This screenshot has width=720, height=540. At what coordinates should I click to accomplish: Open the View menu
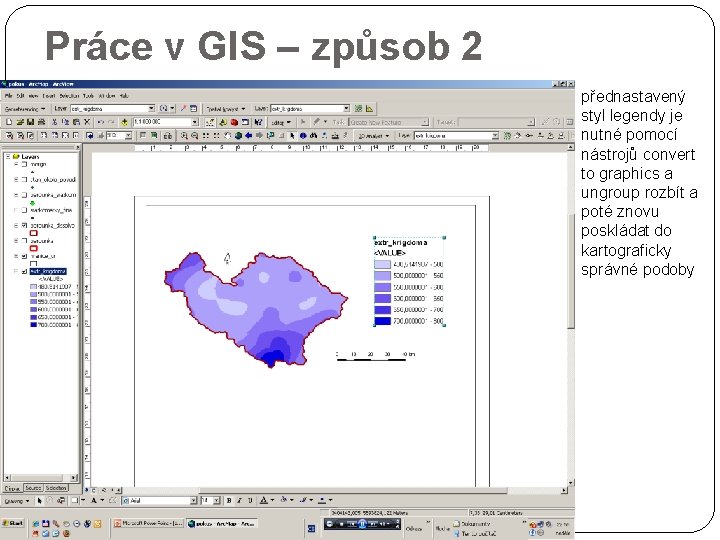point(33,96)
